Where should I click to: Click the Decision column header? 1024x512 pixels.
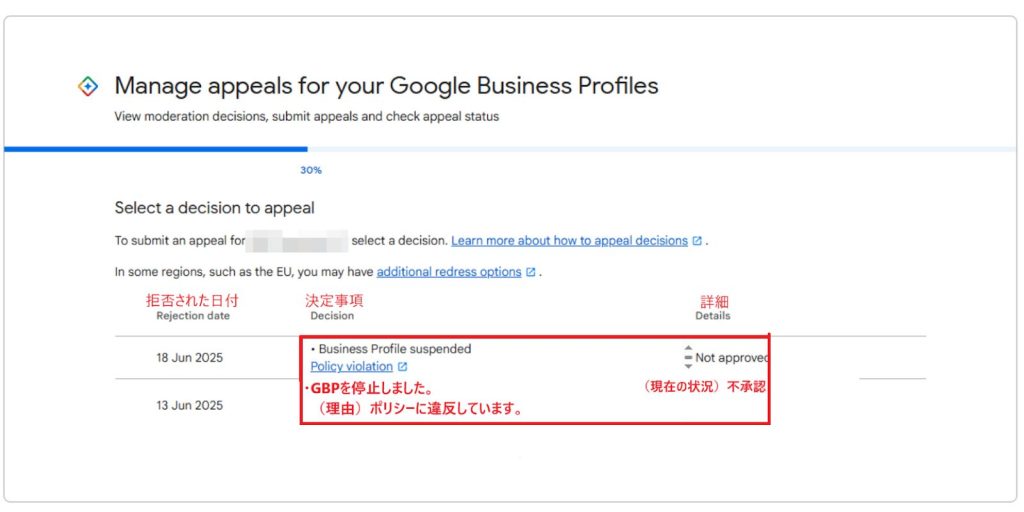coord(332,315)
